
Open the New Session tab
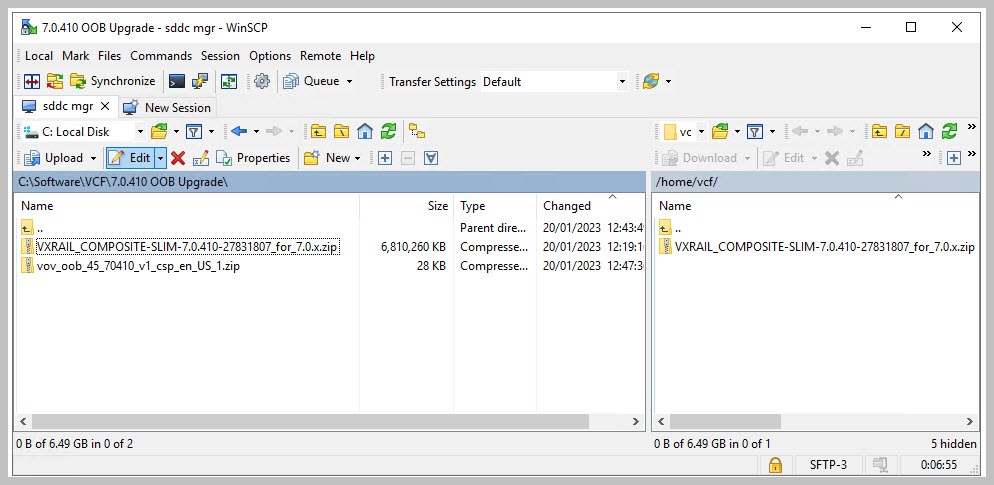(x=167, y=107)
